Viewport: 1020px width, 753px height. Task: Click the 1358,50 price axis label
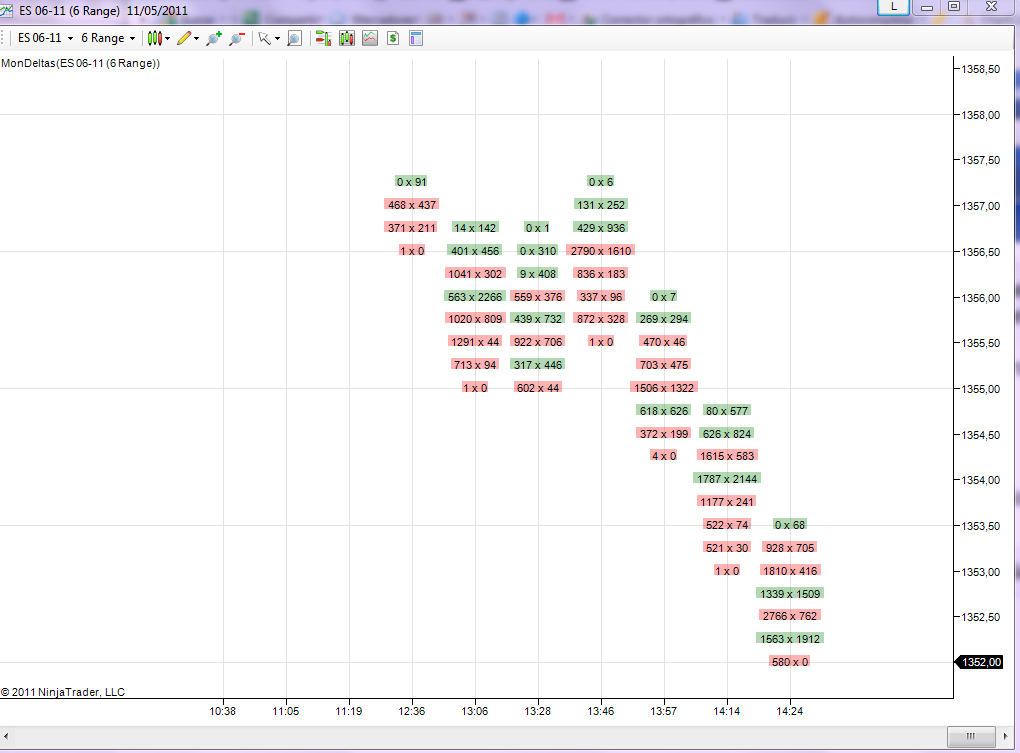[981, 69]
